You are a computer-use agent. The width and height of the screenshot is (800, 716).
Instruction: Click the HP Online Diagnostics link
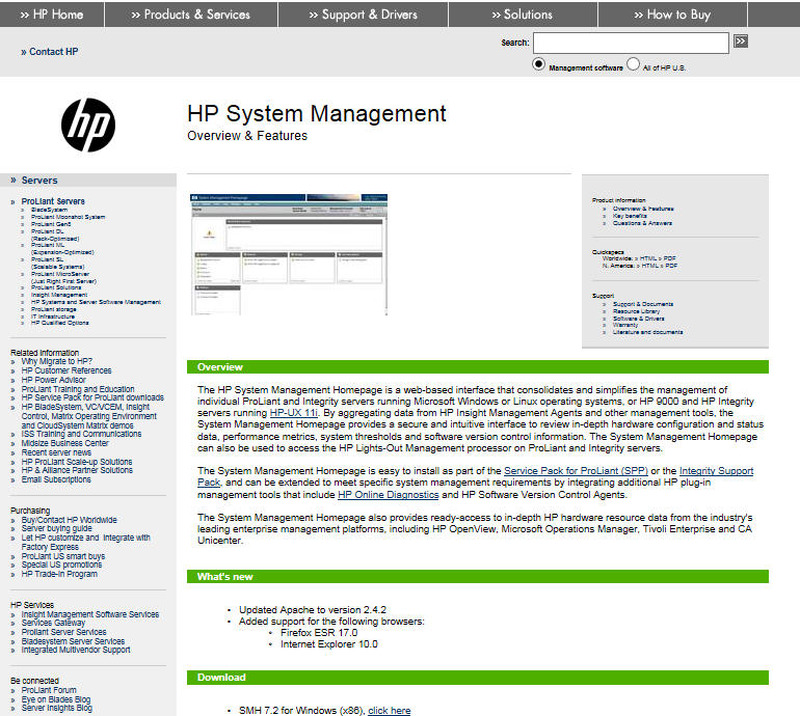tap(390, 494)
